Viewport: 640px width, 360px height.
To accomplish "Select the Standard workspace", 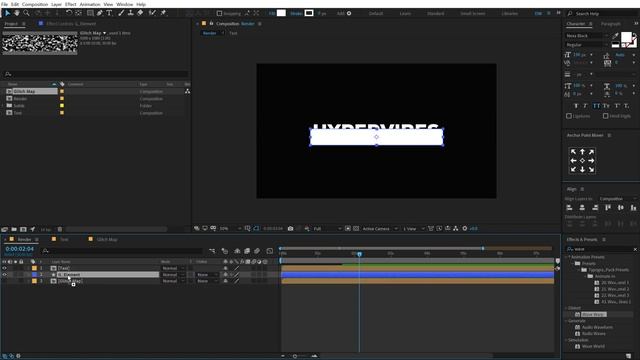I will click(x=436, y=13).
